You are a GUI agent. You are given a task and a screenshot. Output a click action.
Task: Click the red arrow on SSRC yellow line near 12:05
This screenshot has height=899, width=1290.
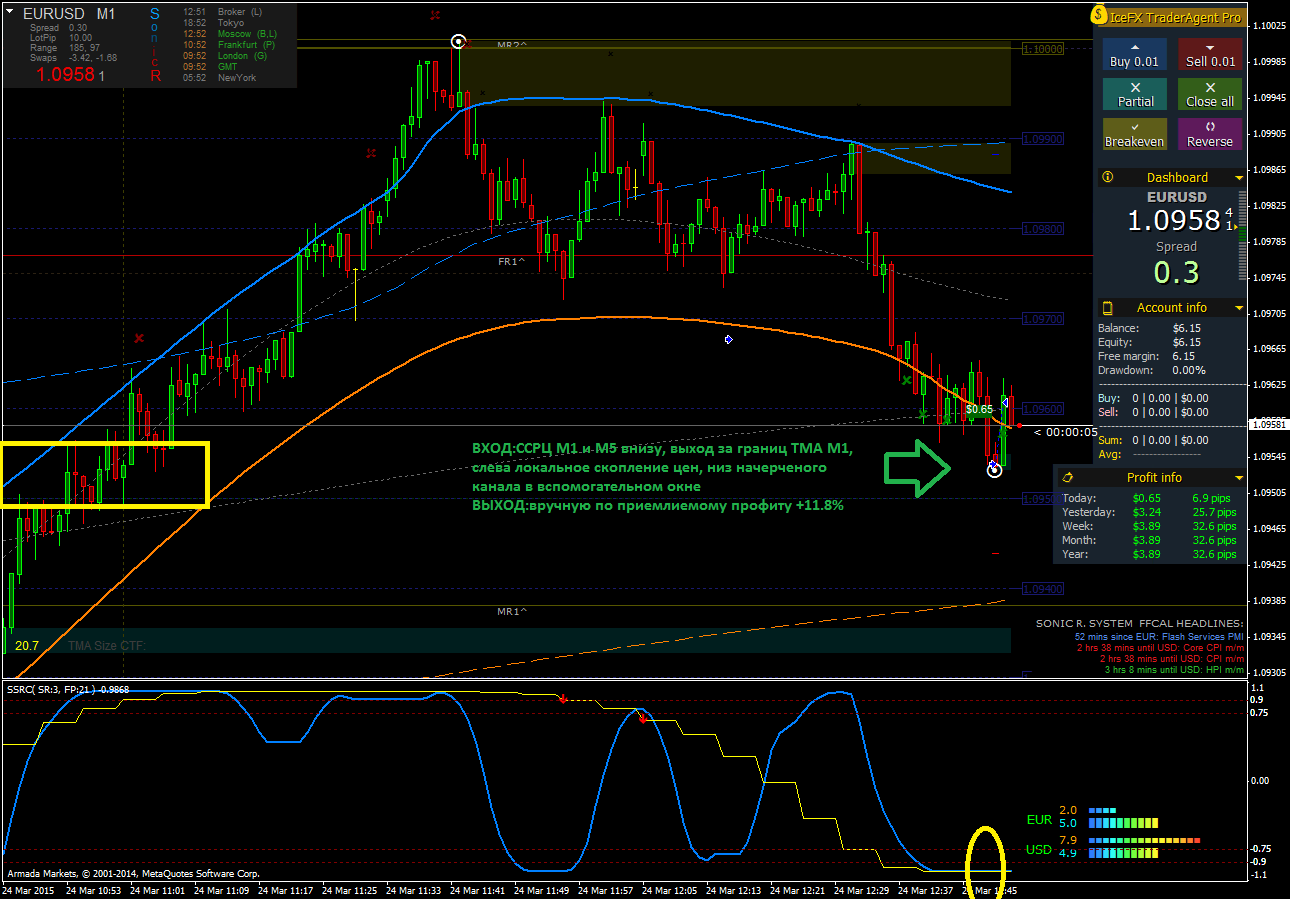click(x=642, y=717)
